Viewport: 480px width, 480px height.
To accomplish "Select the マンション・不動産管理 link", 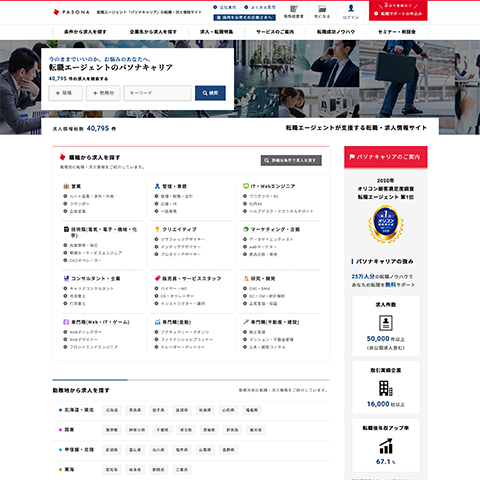I will pos(271,339).
